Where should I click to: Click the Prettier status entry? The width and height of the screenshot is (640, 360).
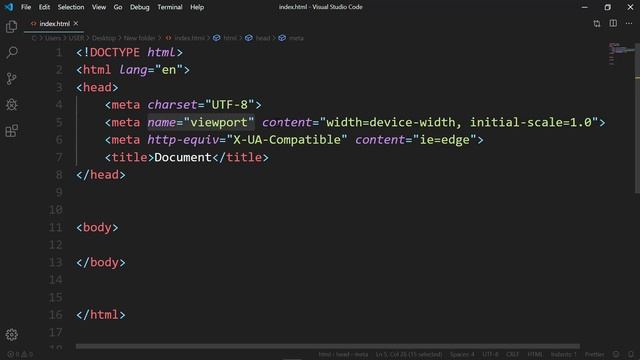tap(594, 354)
